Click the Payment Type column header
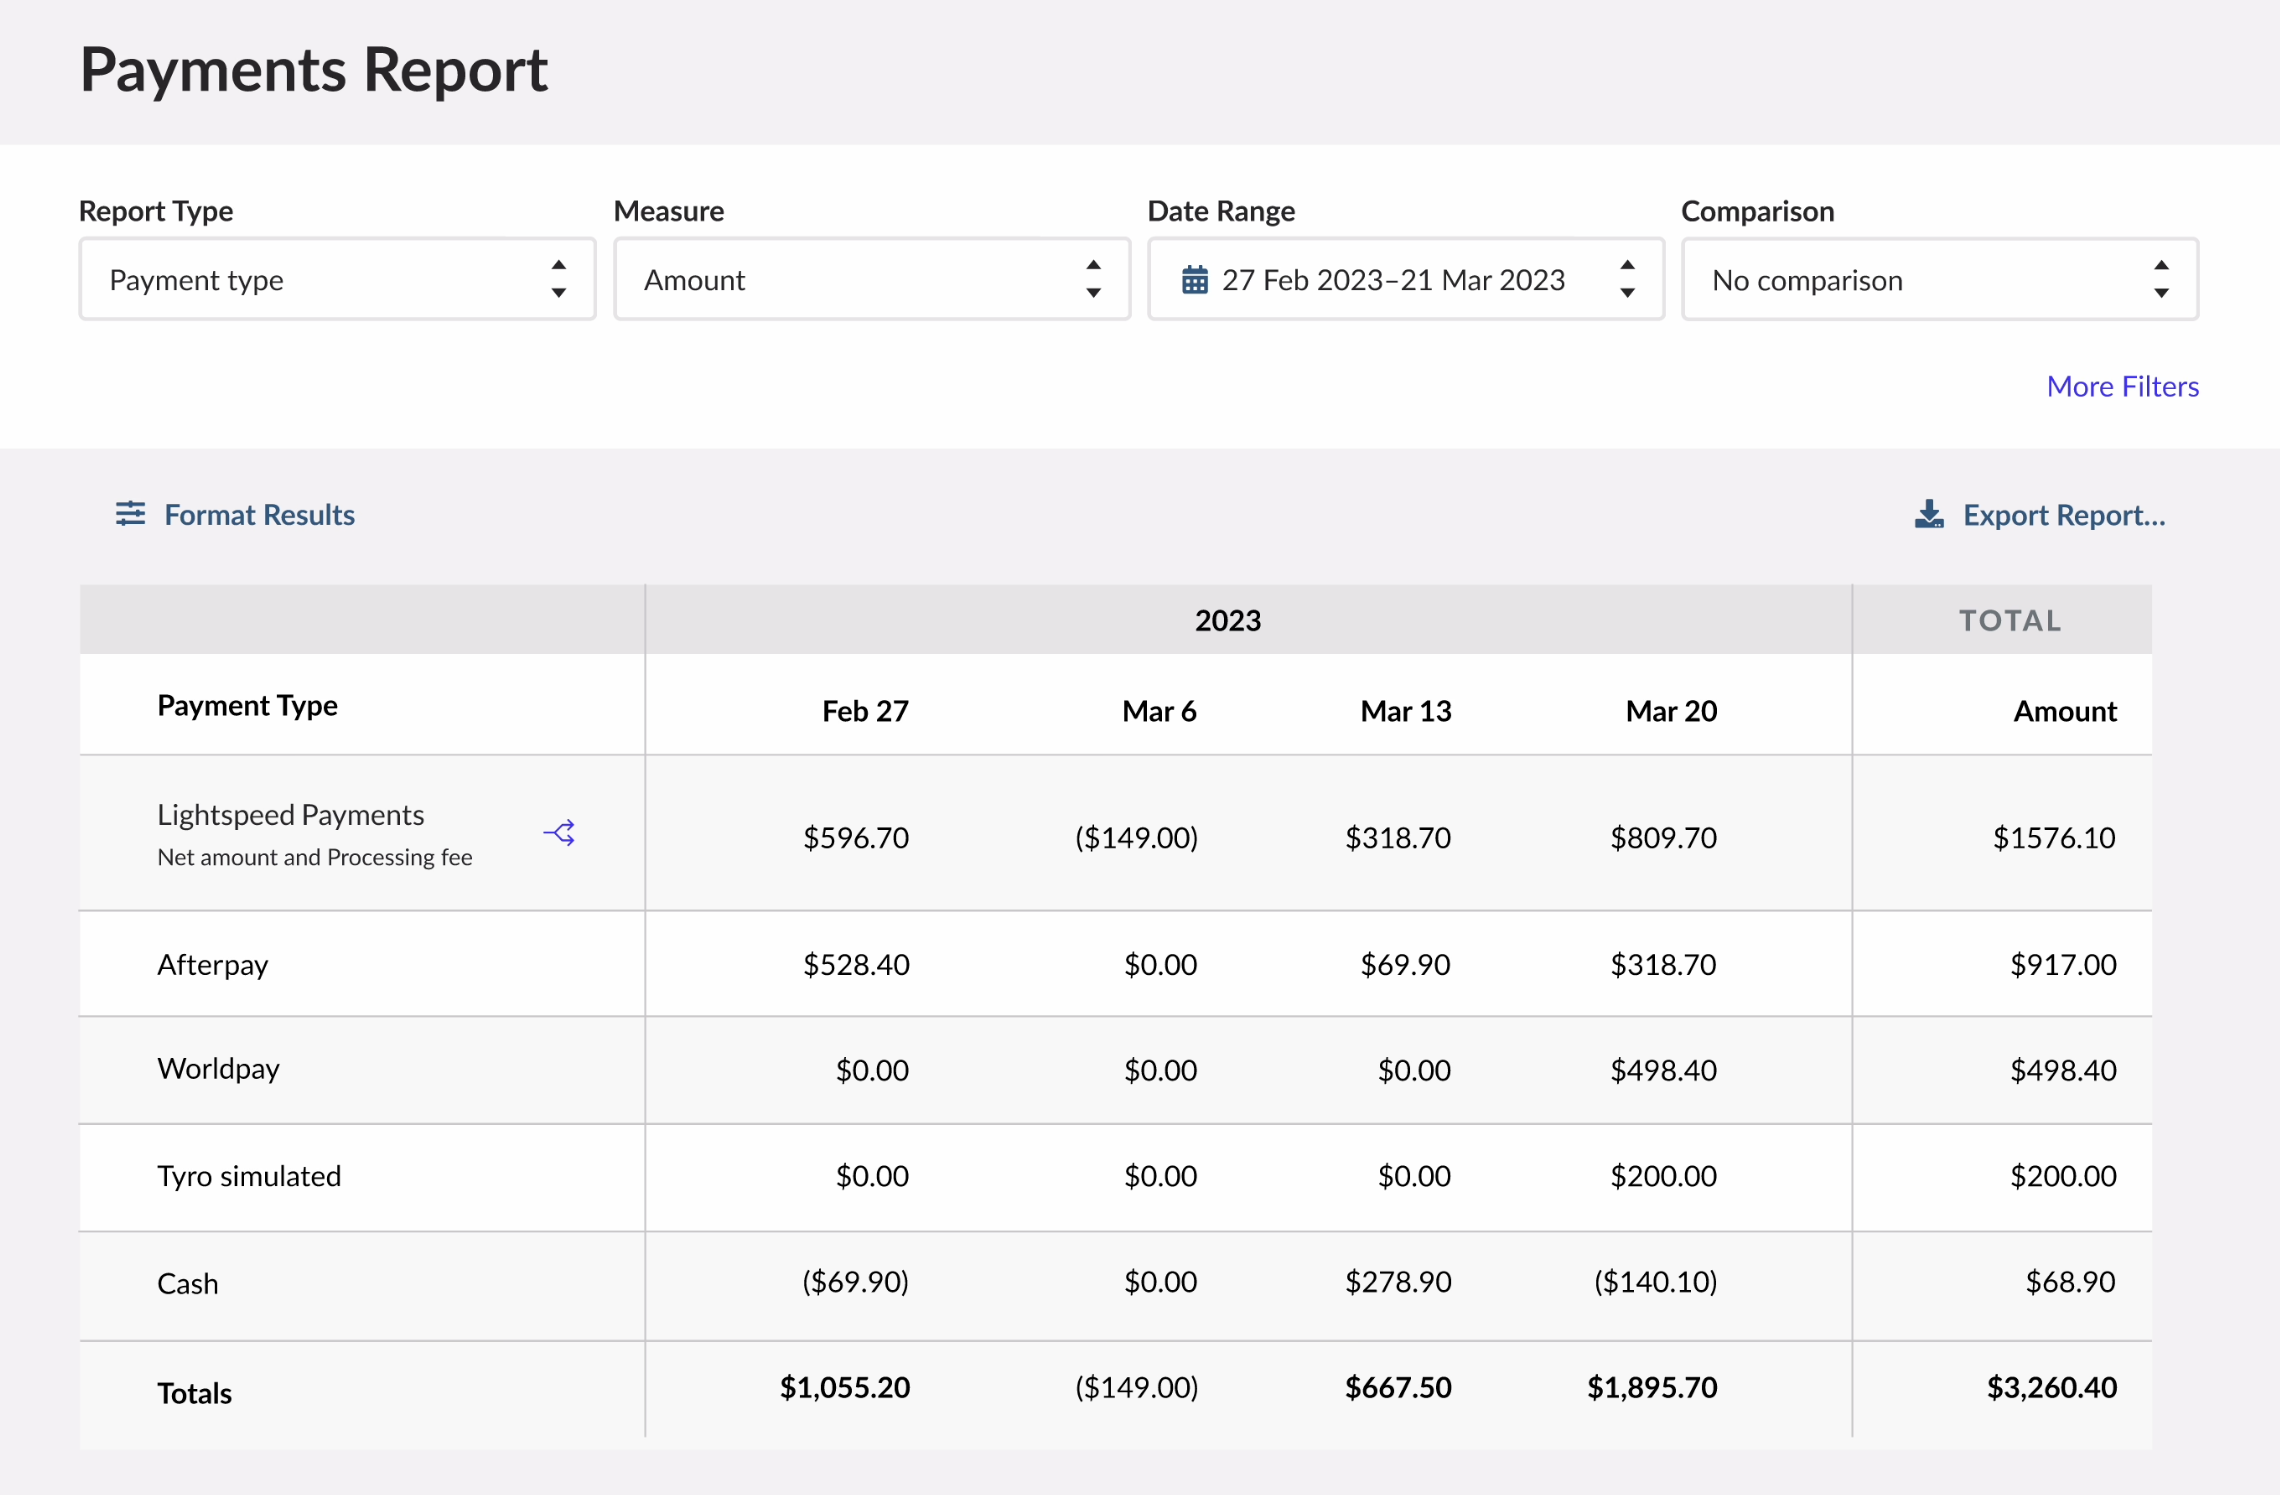This screenshot has height=1495, width=2280. 247,706
